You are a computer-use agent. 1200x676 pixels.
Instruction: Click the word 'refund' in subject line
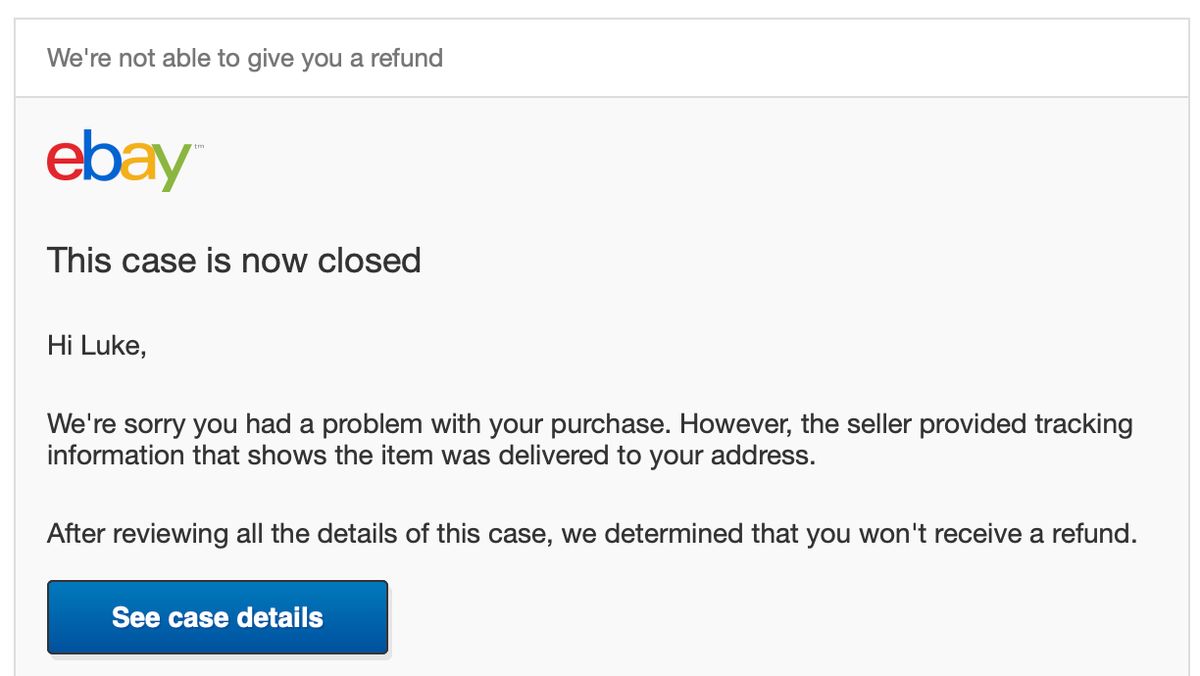(x=406, y=58)
